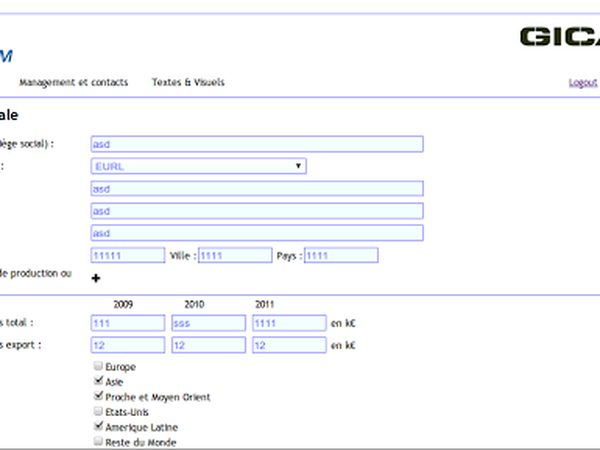Viewport: 600px width, 450px height.
Task: Click the 2009 export revenue field
Action: (x=128, y=345)
